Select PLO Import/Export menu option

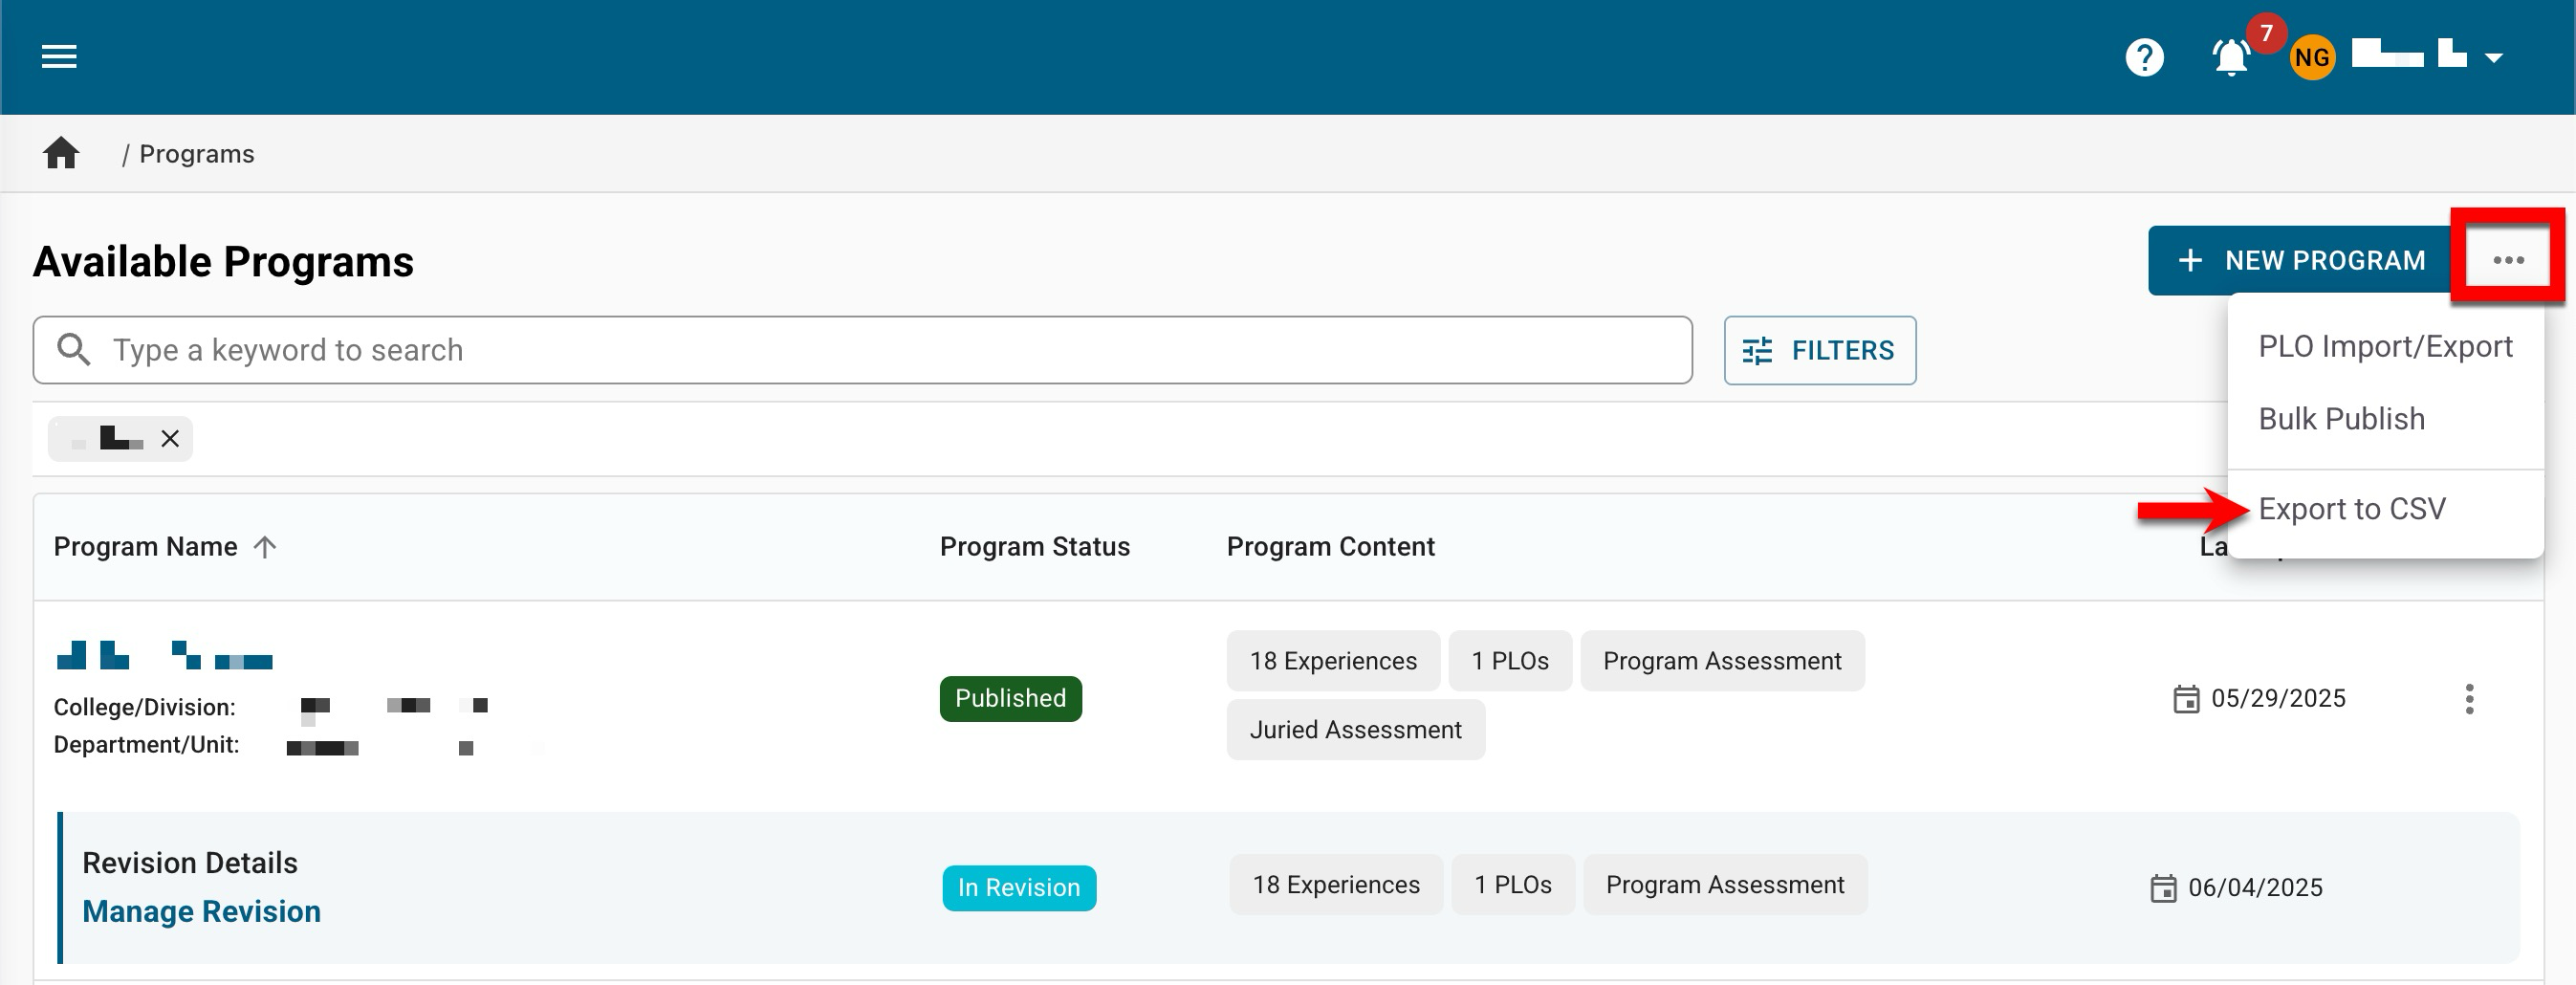tap(2384, 346)
